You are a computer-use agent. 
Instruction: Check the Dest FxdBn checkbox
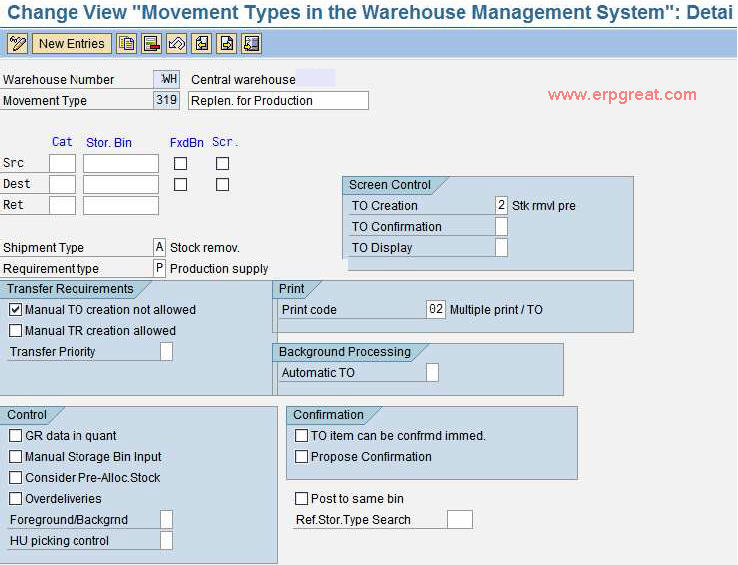(180, 184)
